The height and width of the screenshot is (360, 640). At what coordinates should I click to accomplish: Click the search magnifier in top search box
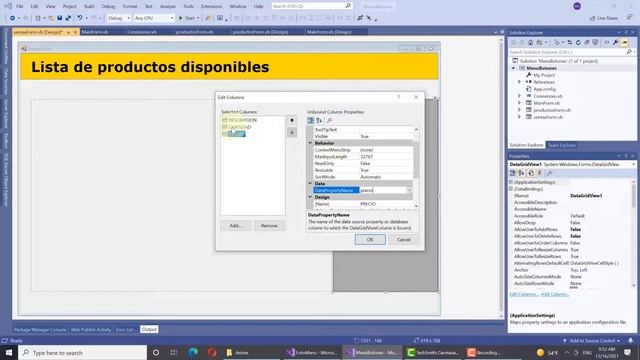348,6
